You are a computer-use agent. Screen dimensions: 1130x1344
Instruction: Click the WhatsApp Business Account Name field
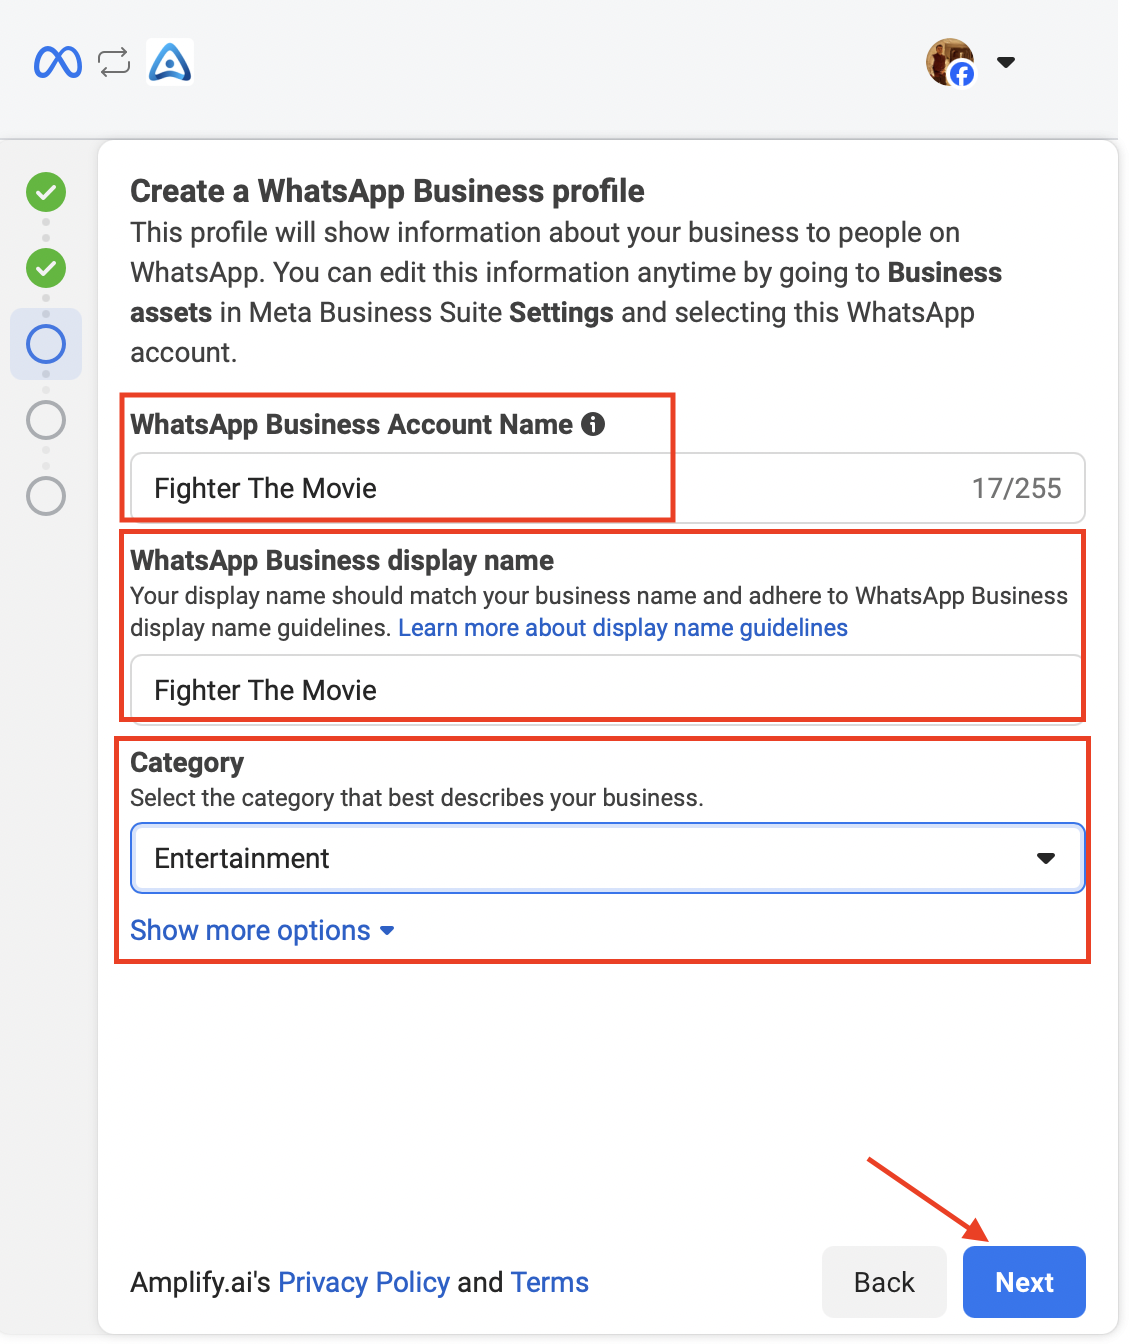[608, 488]
